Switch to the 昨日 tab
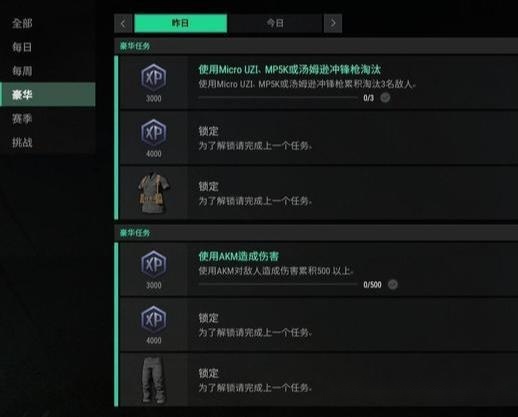The image size is (518, 417). point(180,23)
